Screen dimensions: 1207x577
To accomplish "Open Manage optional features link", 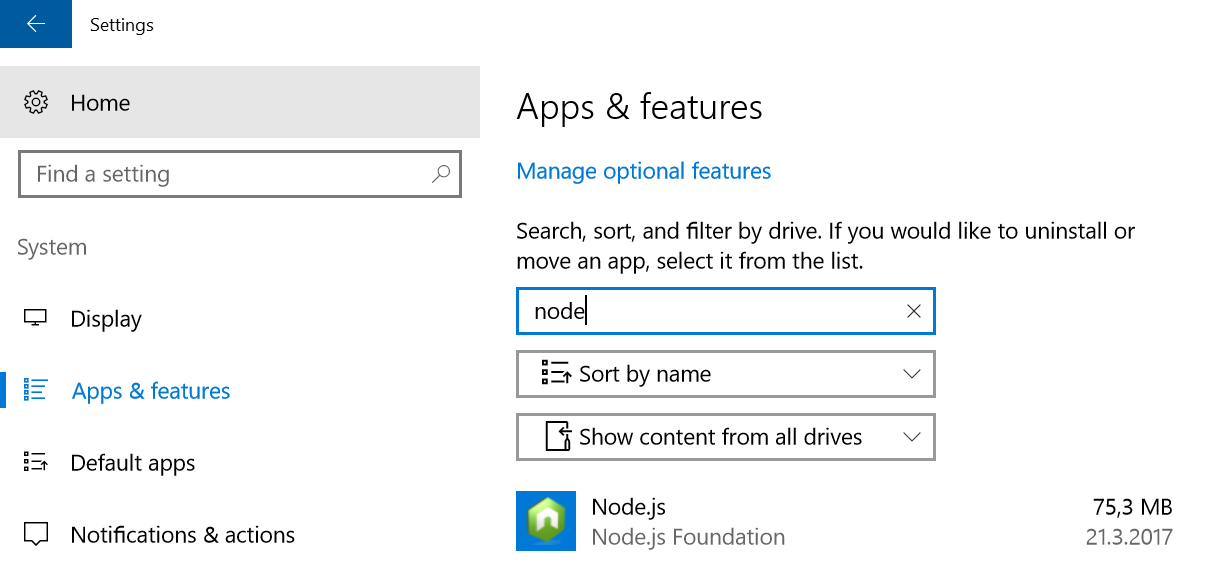I will (x=644, y=171).
